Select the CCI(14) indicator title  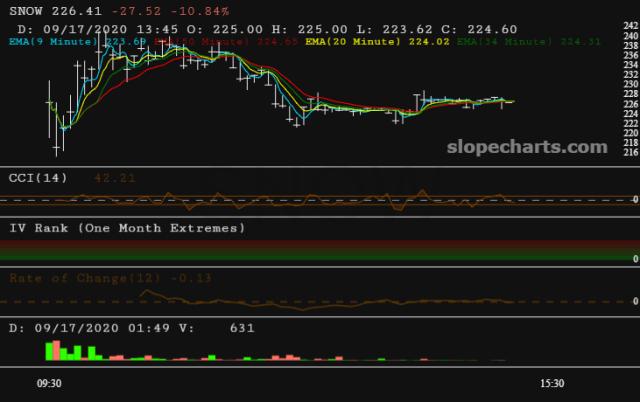click(x=36, y=177)
